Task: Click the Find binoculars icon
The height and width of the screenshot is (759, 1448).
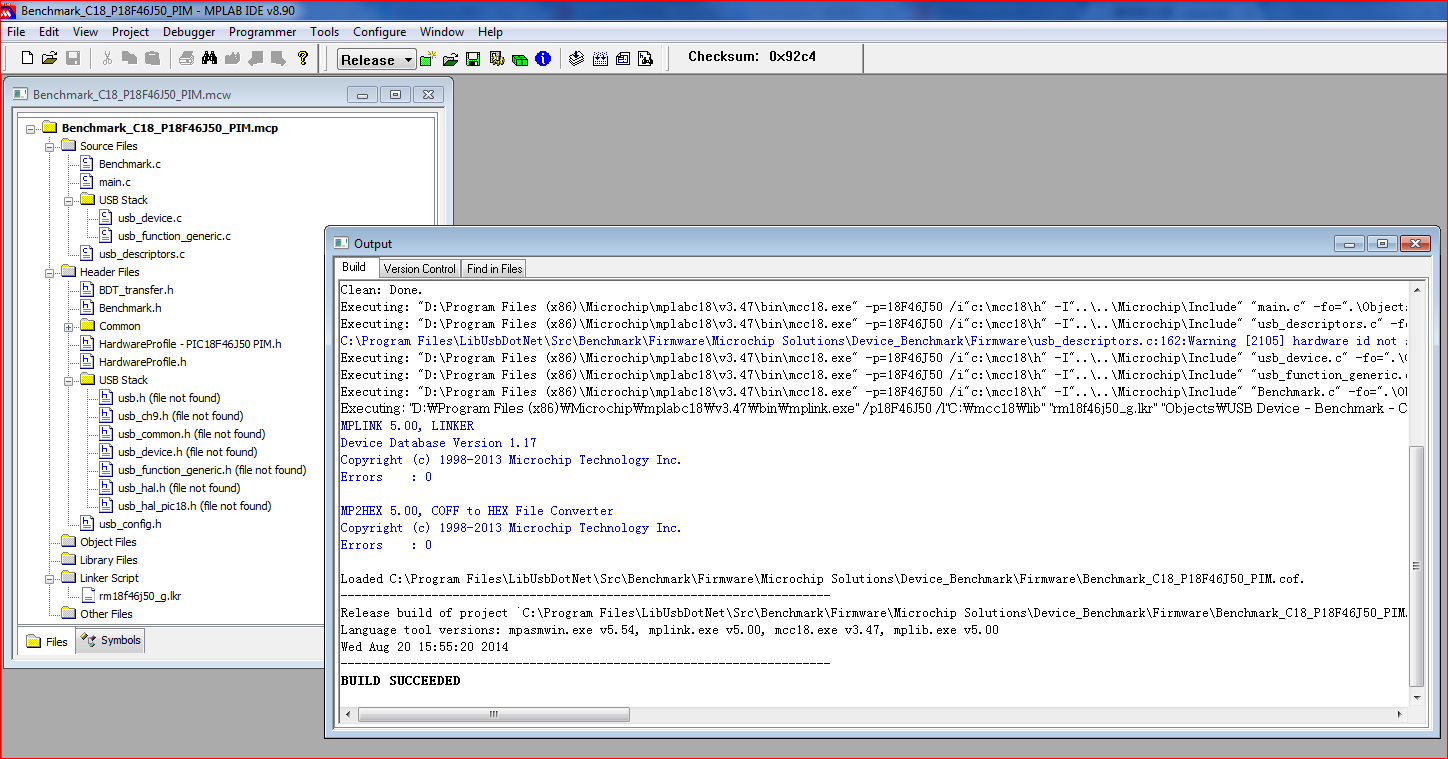Action: tap(210, 58)
